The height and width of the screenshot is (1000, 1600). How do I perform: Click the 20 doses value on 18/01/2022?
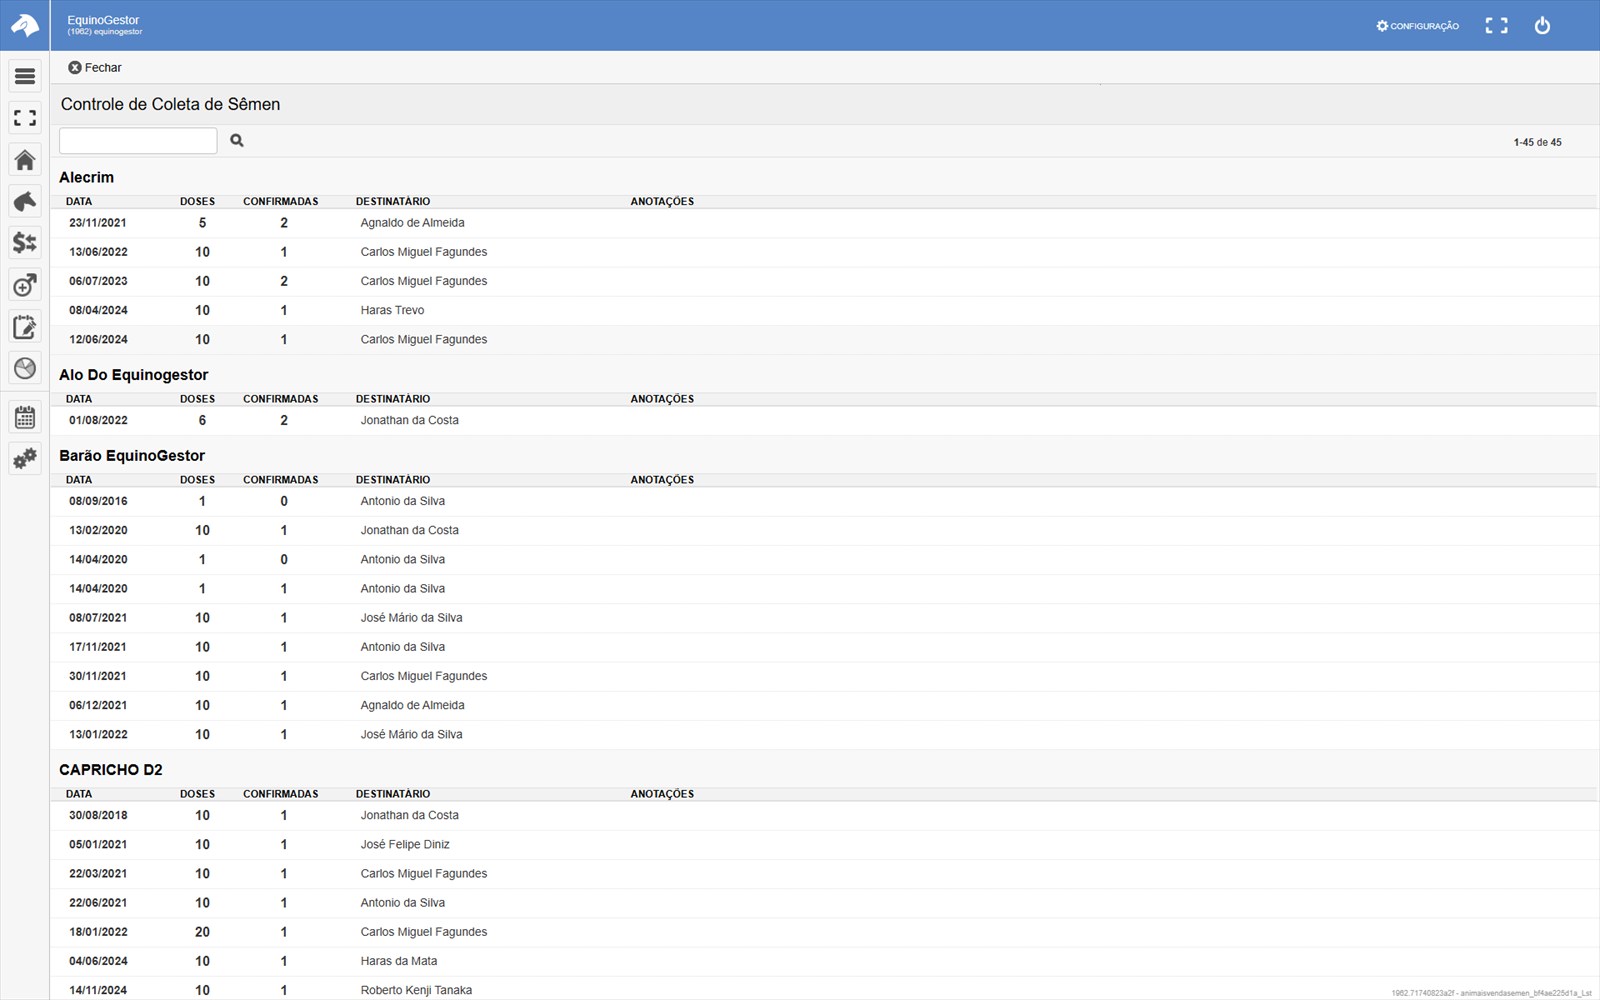click(202, 932)
